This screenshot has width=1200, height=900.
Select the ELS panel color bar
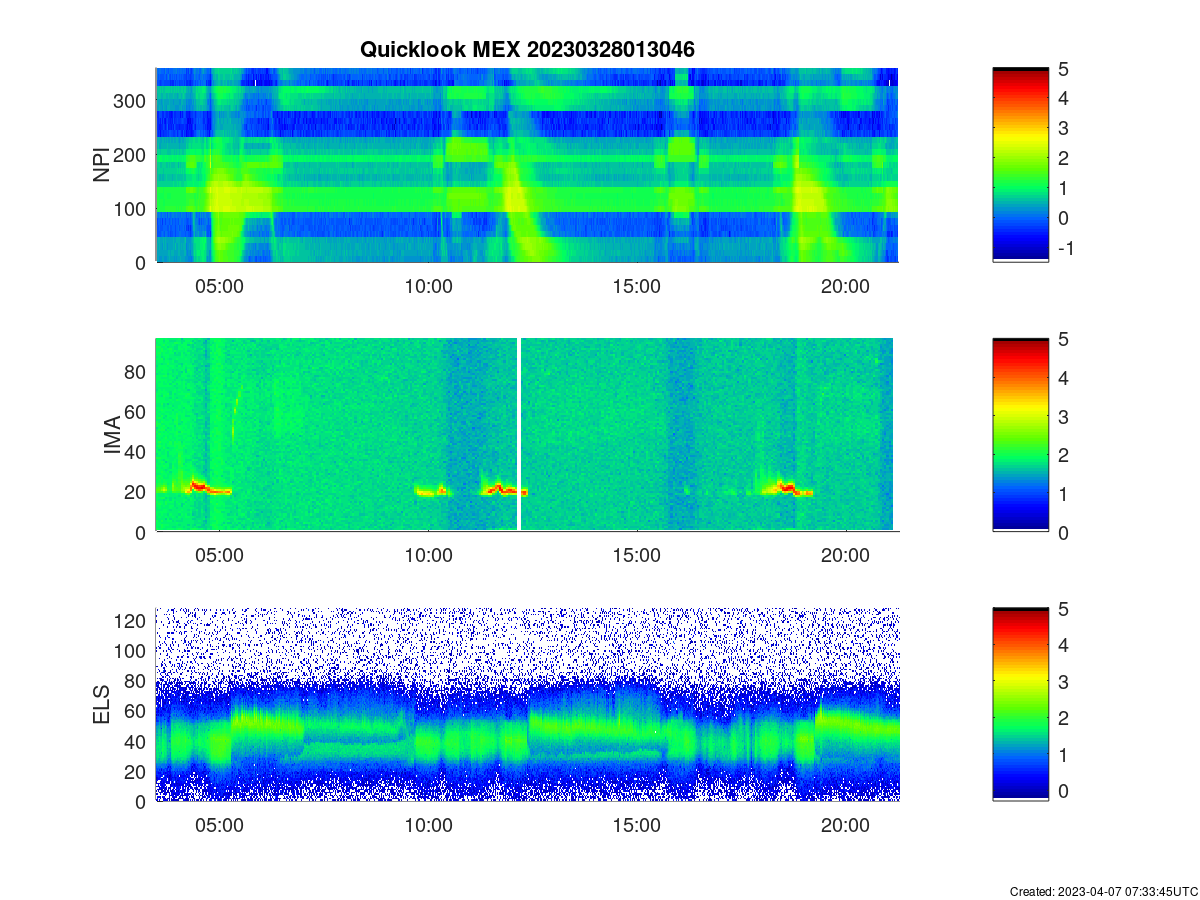[1020, 704]
